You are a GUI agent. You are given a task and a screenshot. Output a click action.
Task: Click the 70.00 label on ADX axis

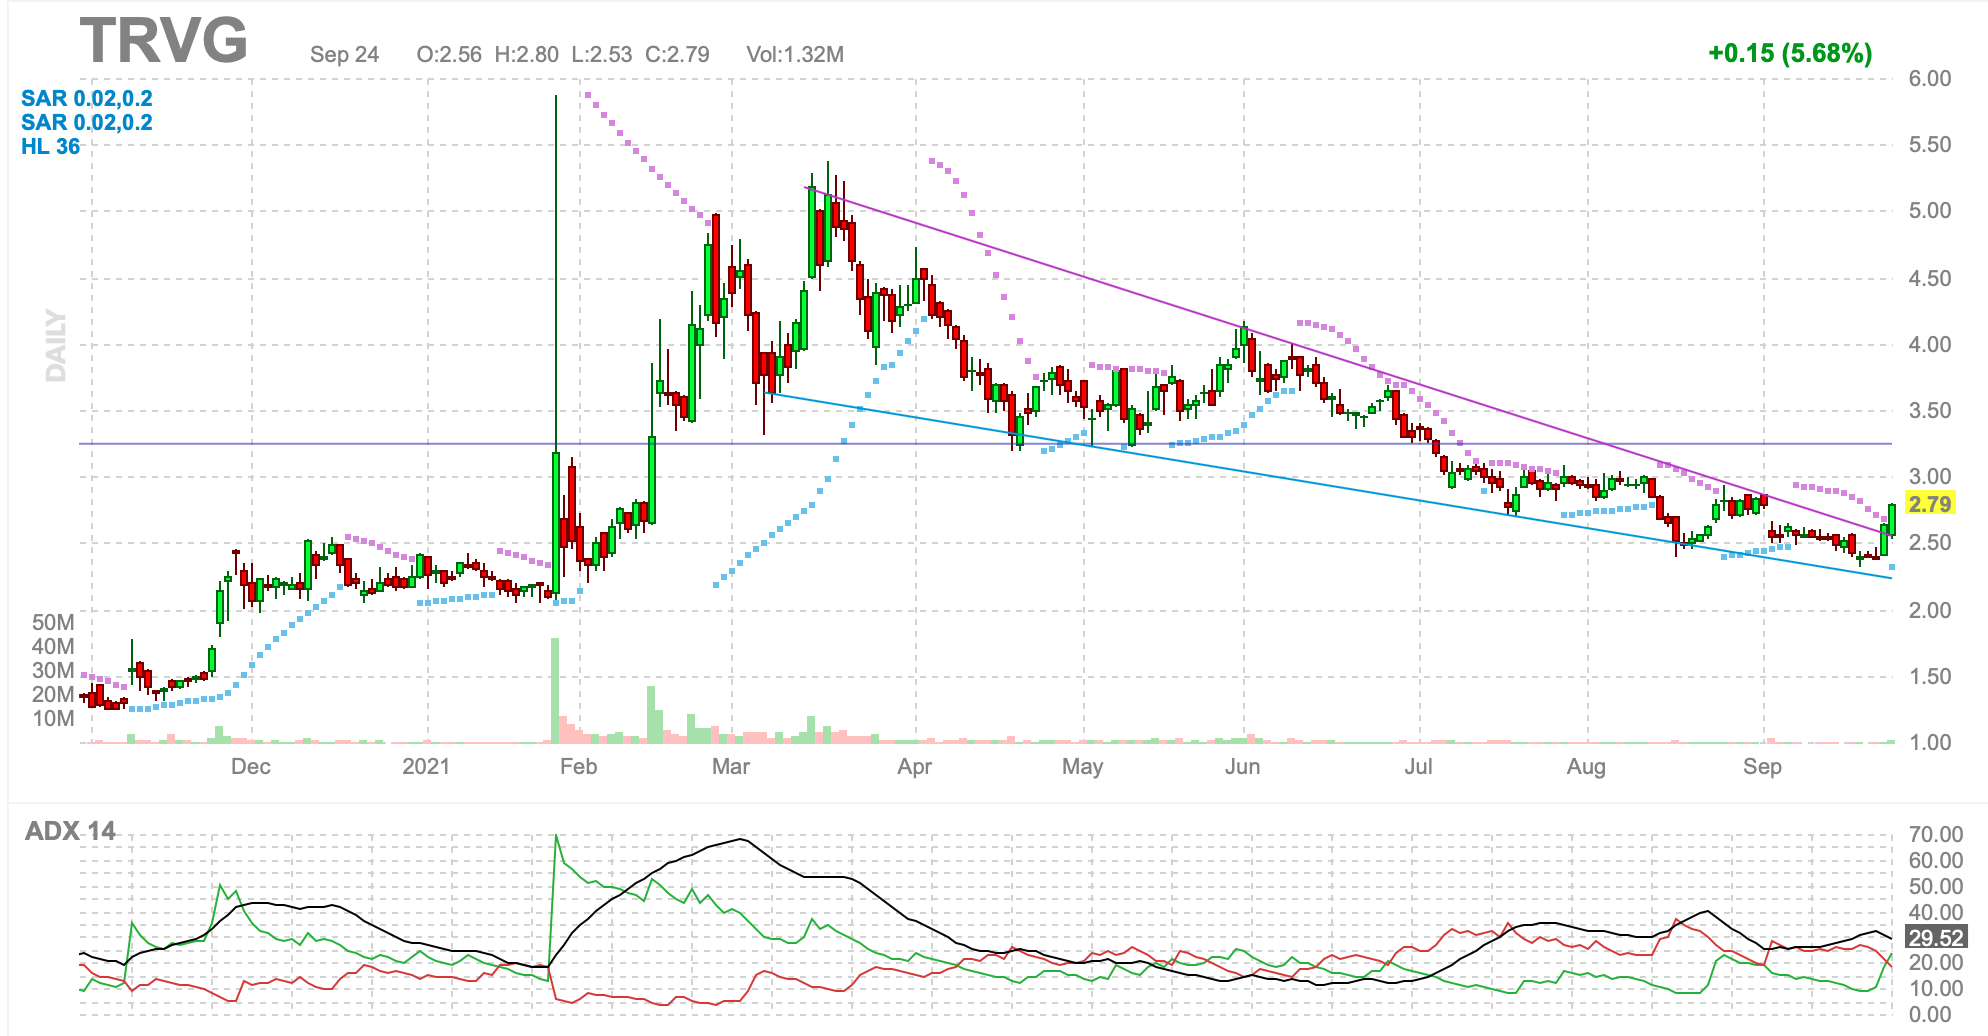pyautogui.click(x=1935, y=834)
